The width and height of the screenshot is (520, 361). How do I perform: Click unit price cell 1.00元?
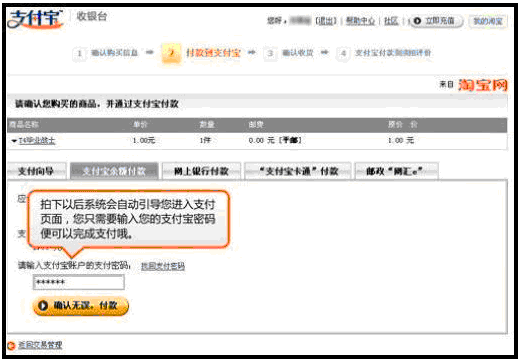pyautogui.click(x=144, y=140)
